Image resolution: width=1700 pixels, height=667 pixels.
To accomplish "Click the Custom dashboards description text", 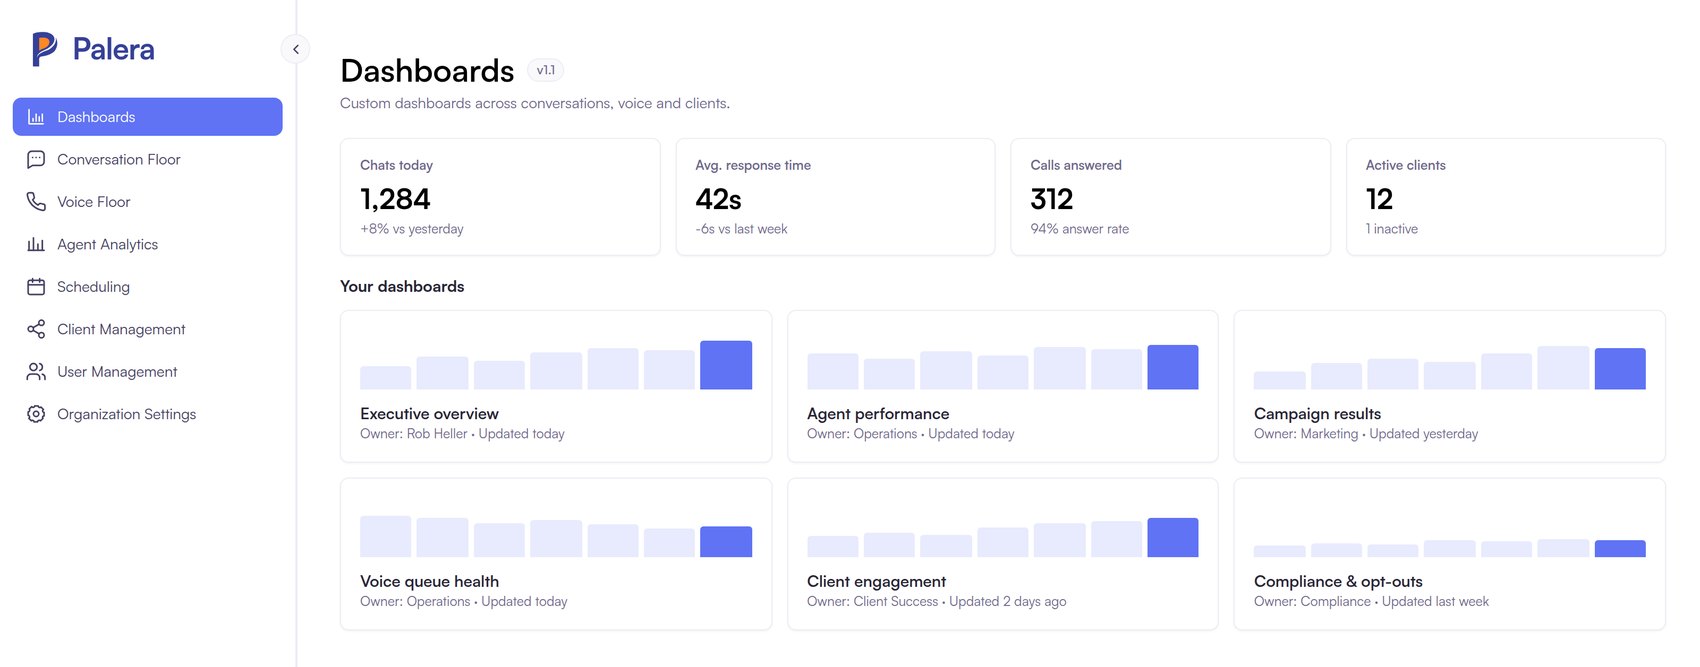I will (535, 103).
